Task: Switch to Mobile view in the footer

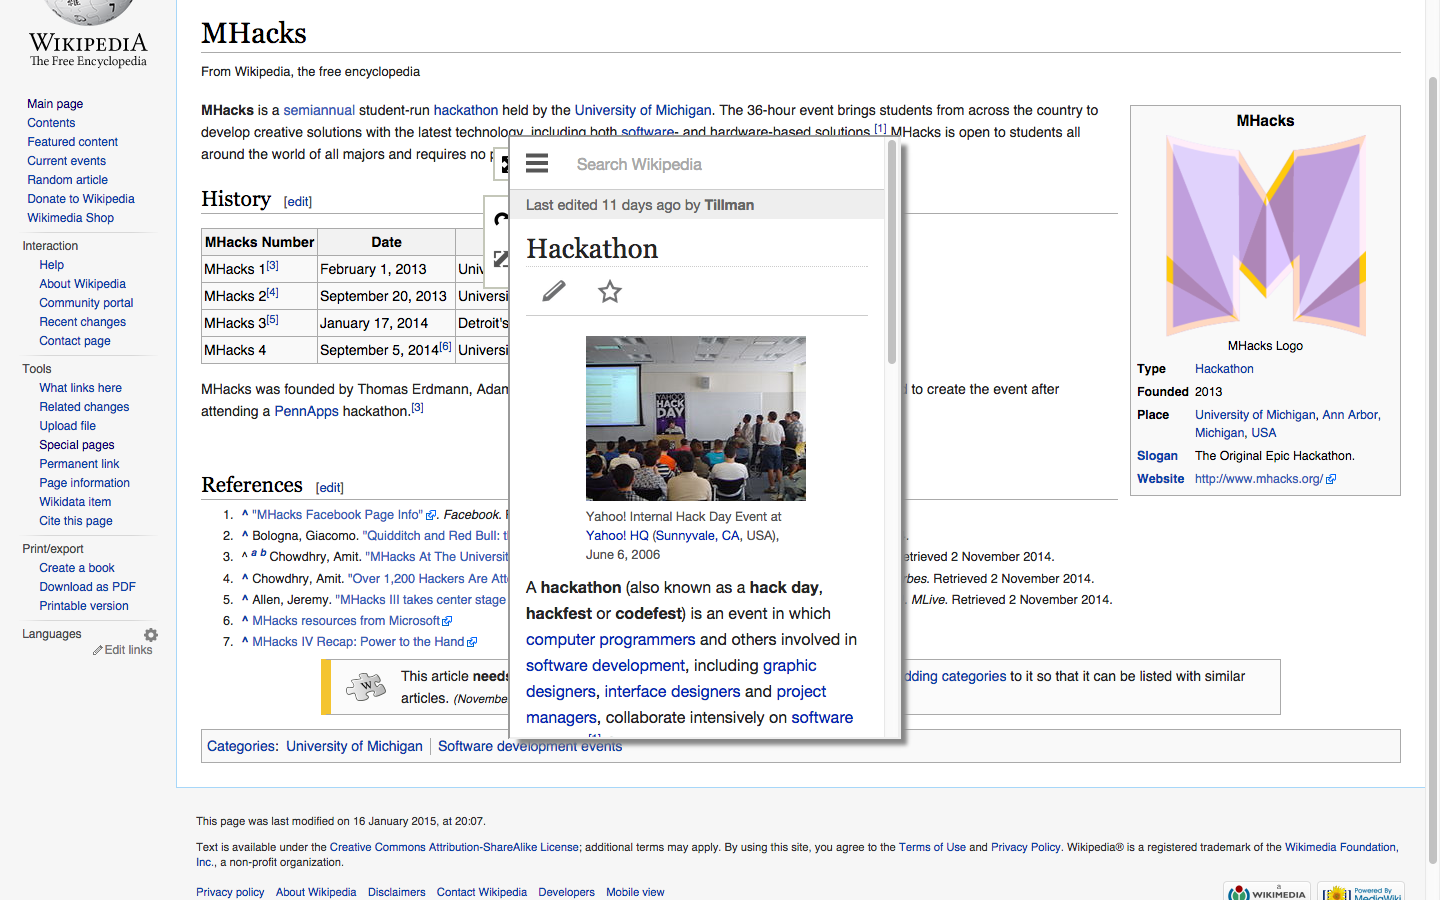Action: pyautogui.click(x=635, y=892)
